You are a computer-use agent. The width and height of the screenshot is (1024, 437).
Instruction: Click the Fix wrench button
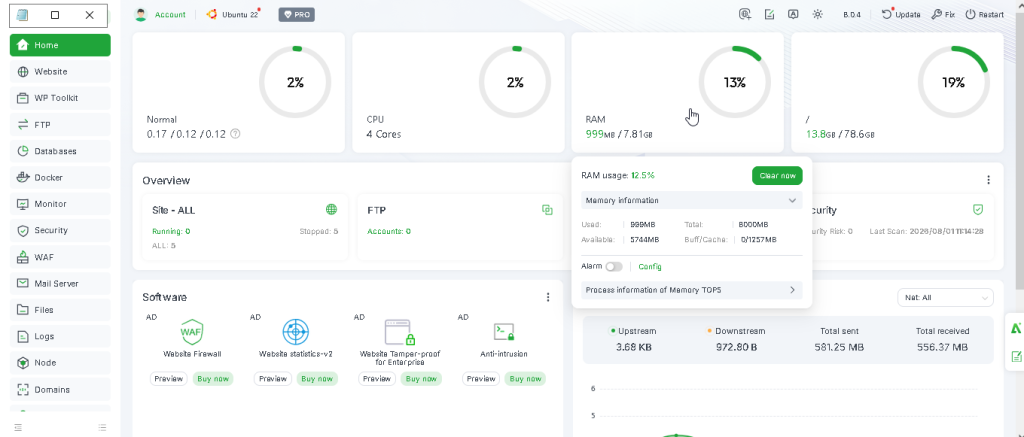pyautogui.click(x=943, y=14)
